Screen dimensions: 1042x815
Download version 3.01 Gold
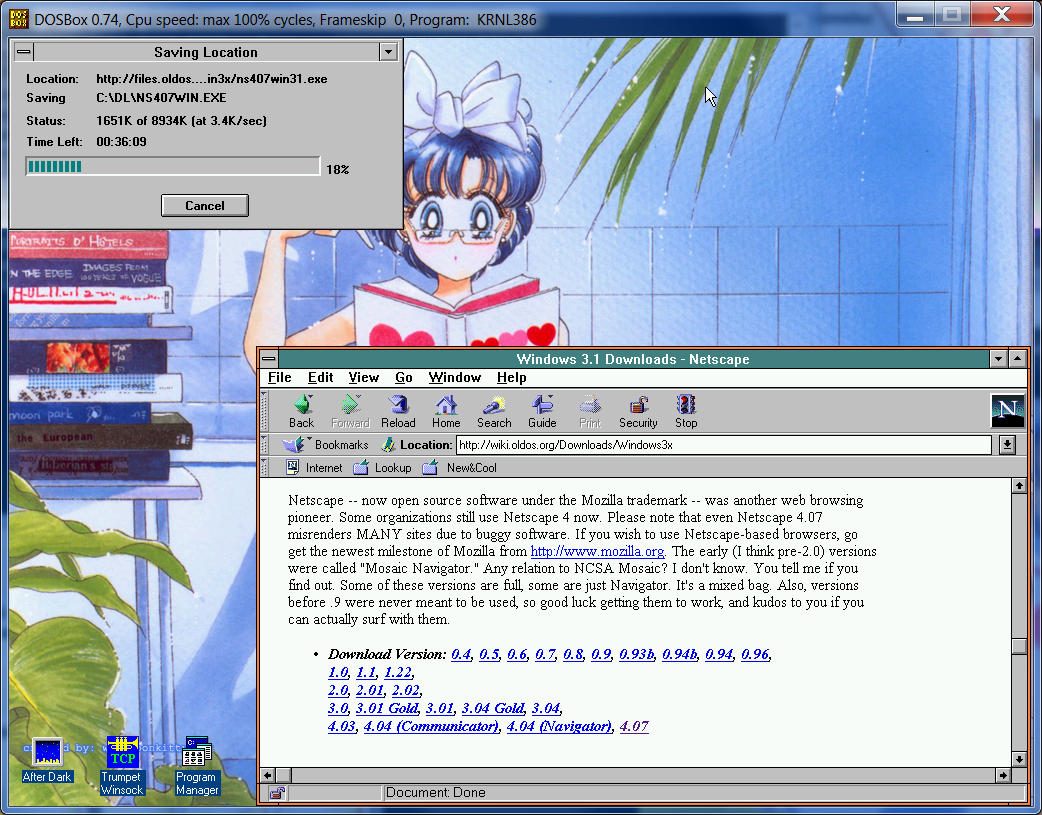(387, 708)
